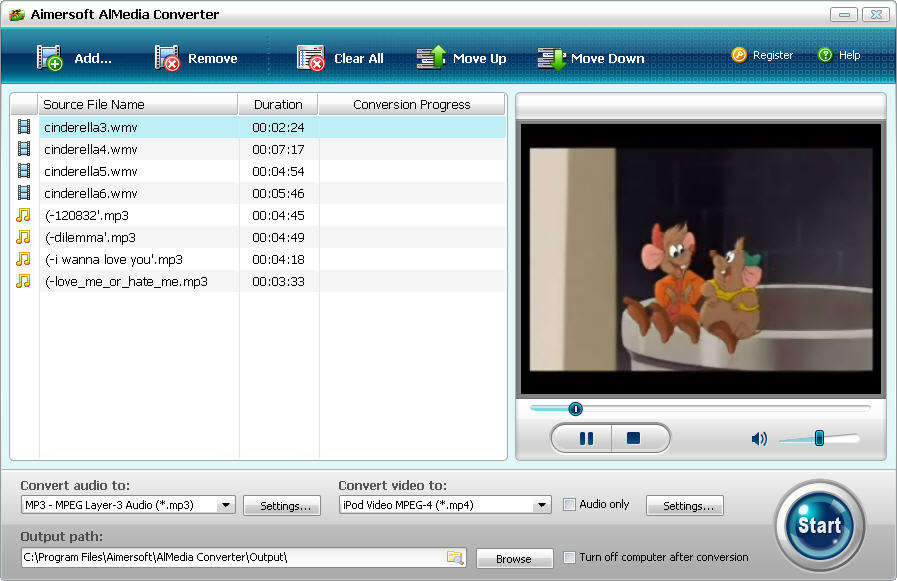Click the Add... toolbar label
This screenshot has width=897, height=581.
click(x=93, y=58)
